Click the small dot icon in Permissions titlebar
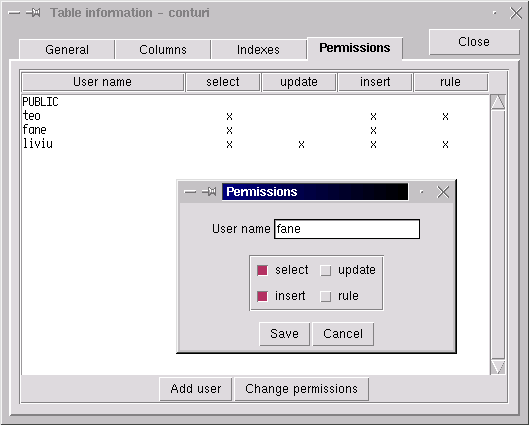Viewport: 529px width, 425px height. click(422, 192)
